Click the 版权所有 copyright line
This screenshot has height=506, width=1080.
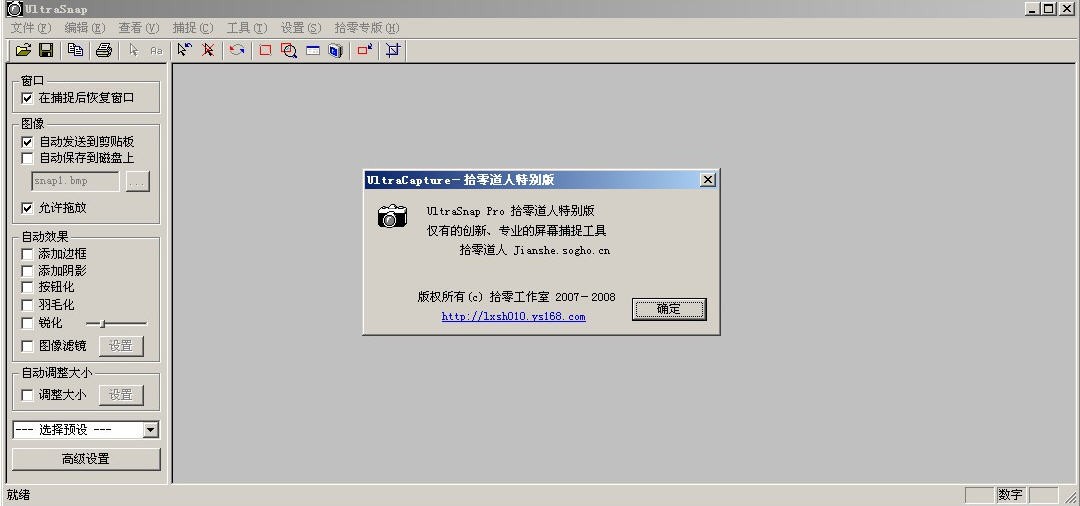(x=517, y=297)
